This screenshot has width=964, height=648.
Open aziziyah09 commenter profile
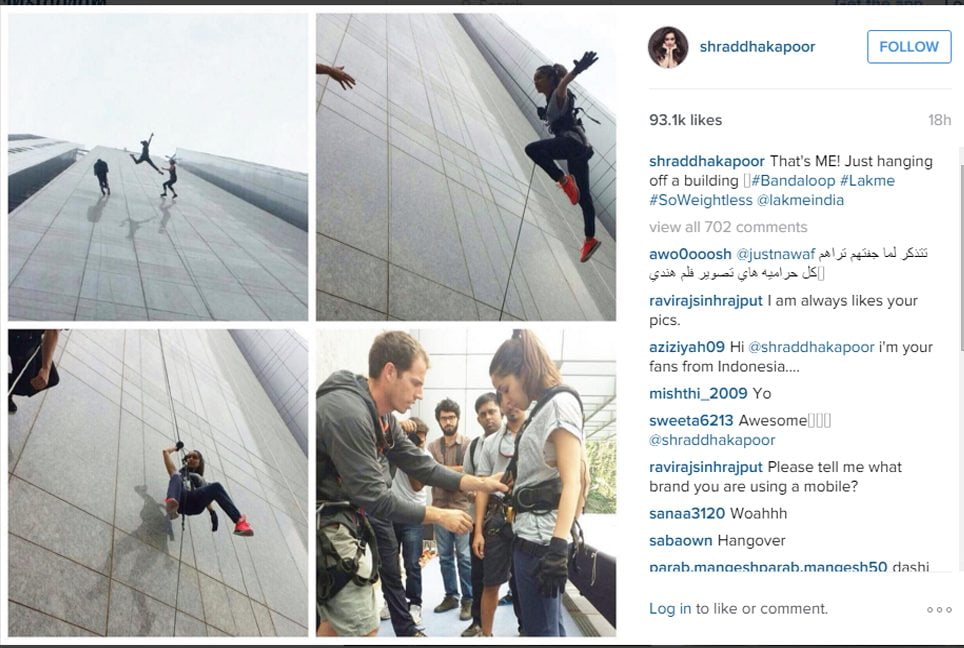[x=687, y=347]
